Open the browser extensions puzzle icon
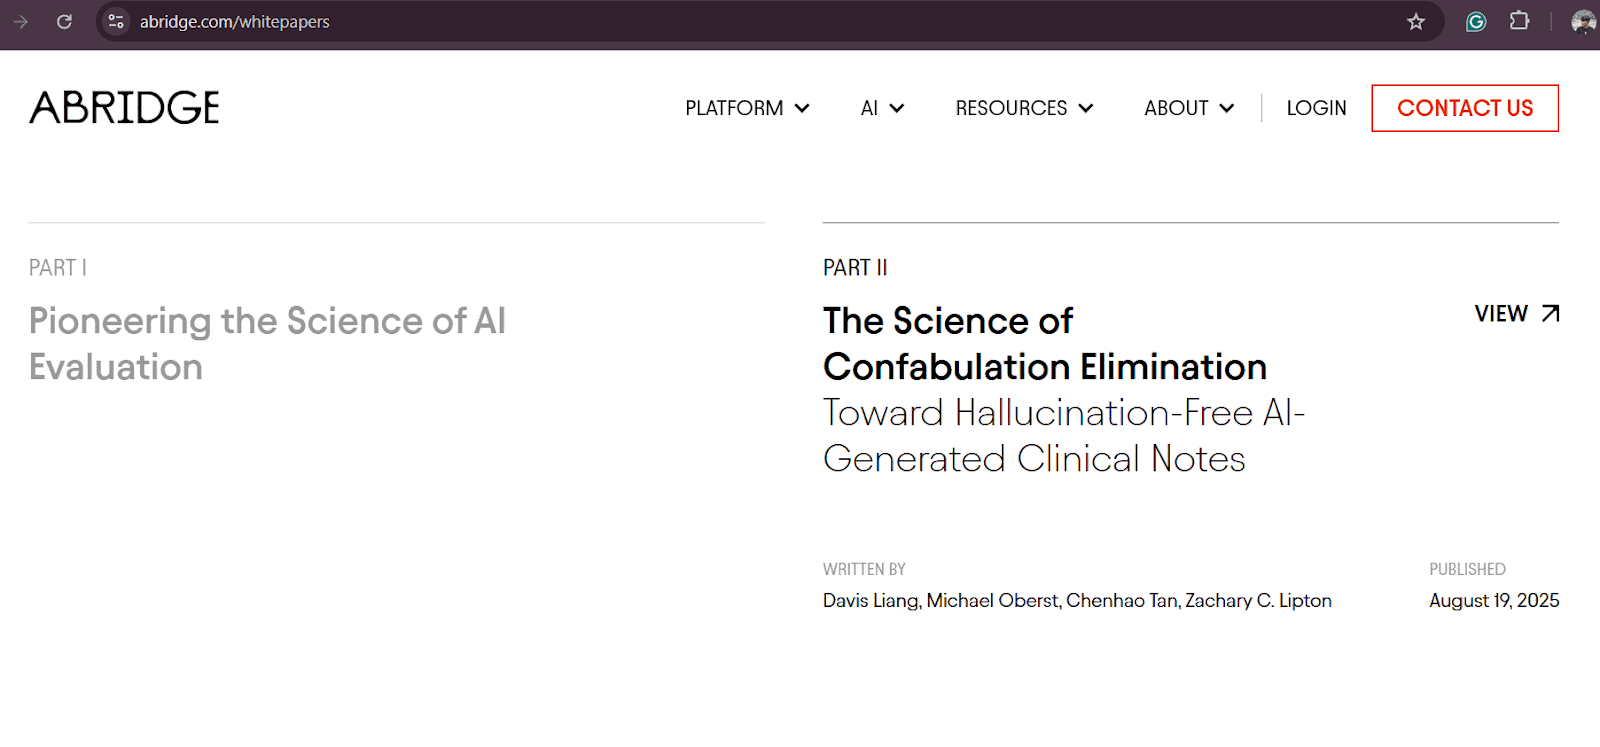The image size is (1600, 747). [x=1520, y=21]
